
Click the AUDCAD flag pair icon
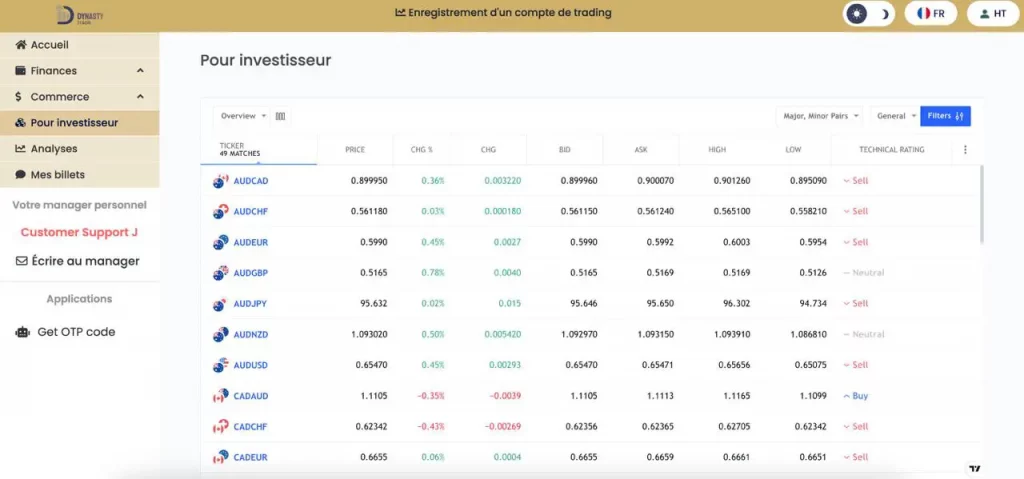pos(221,181)
